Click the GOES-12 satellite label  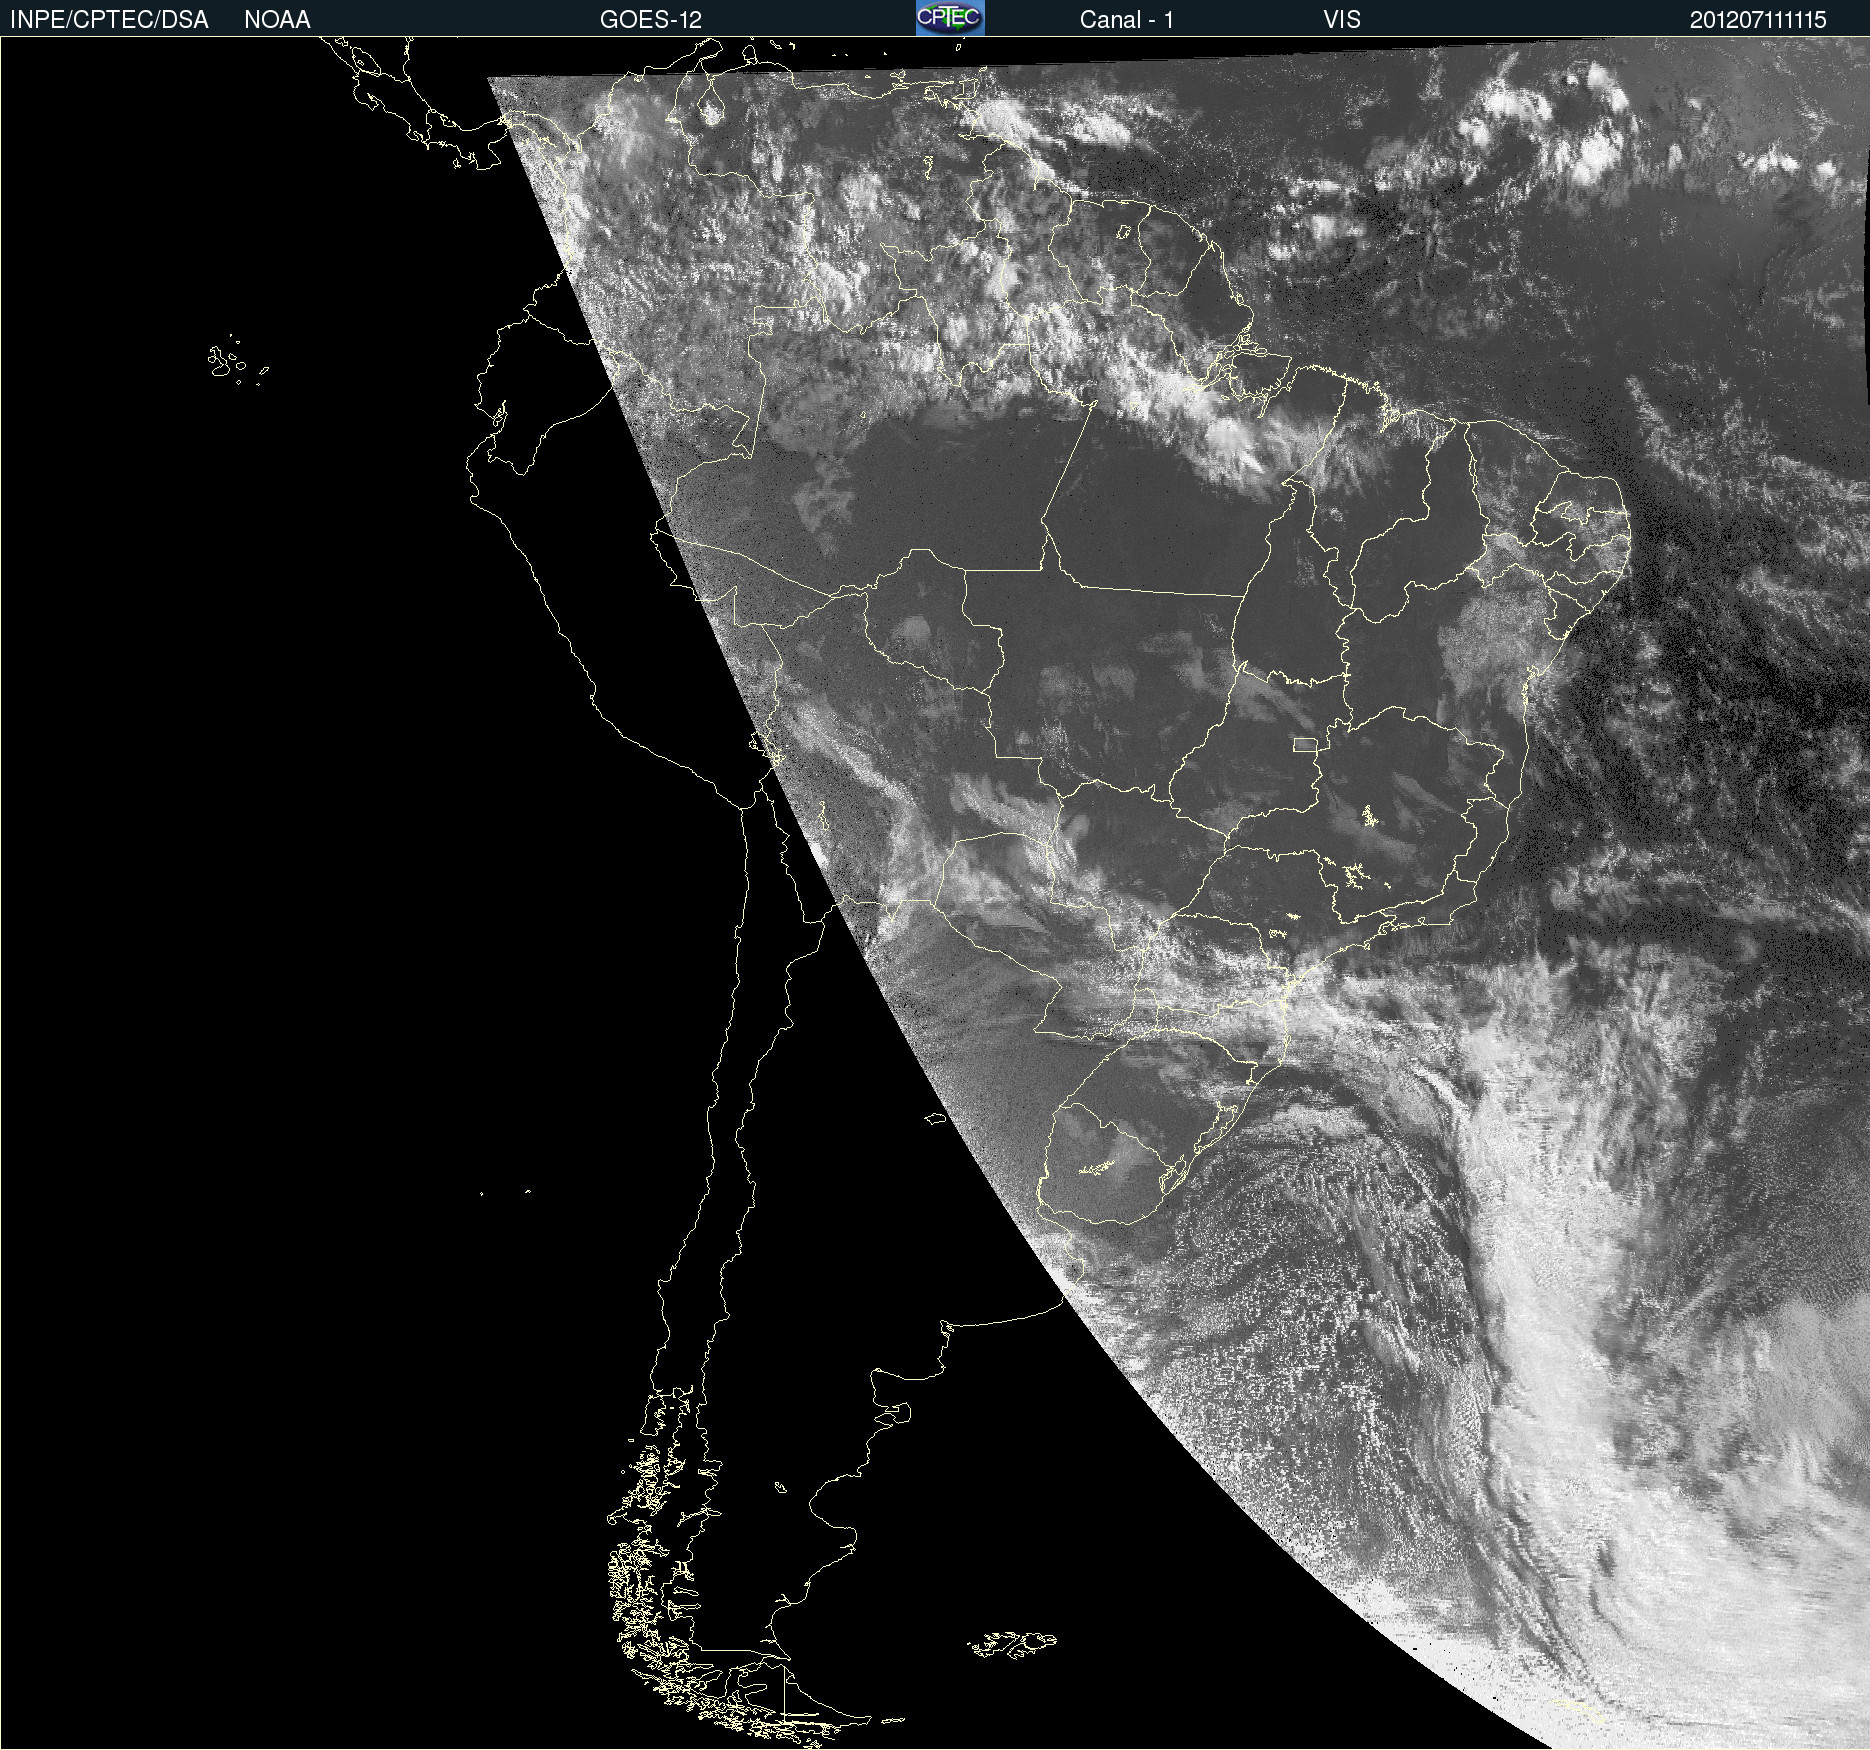click(x=651, y=20)
